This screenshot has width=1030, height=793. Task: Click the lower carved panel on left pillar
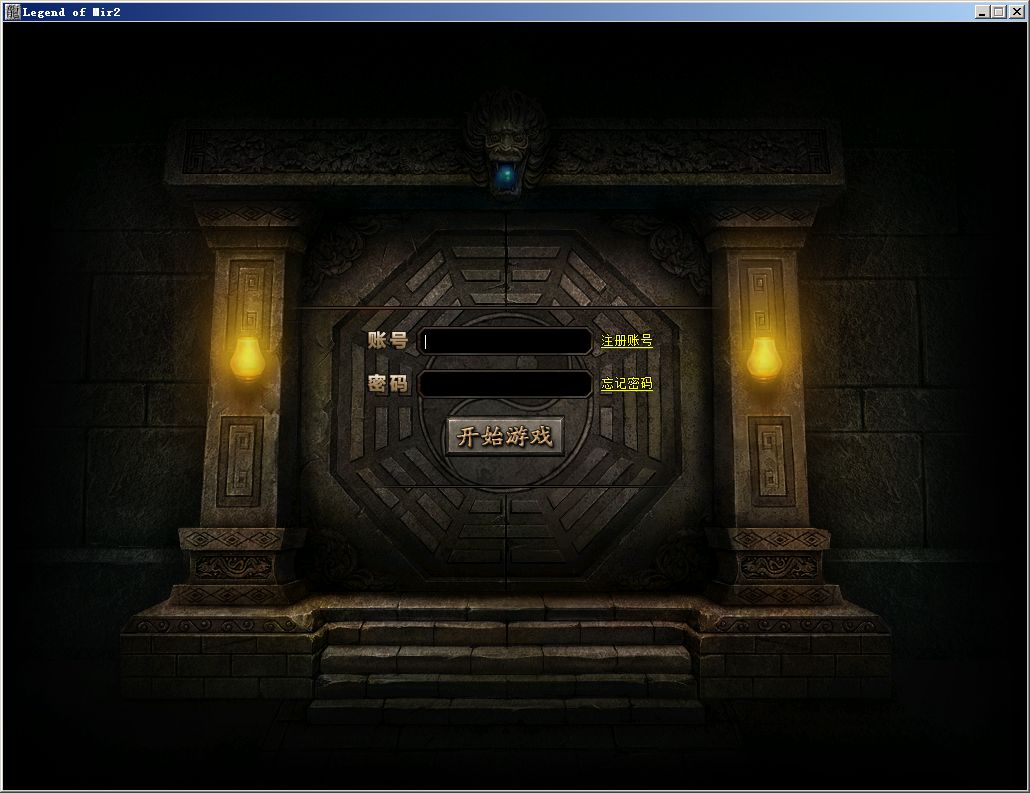(241, 462)
